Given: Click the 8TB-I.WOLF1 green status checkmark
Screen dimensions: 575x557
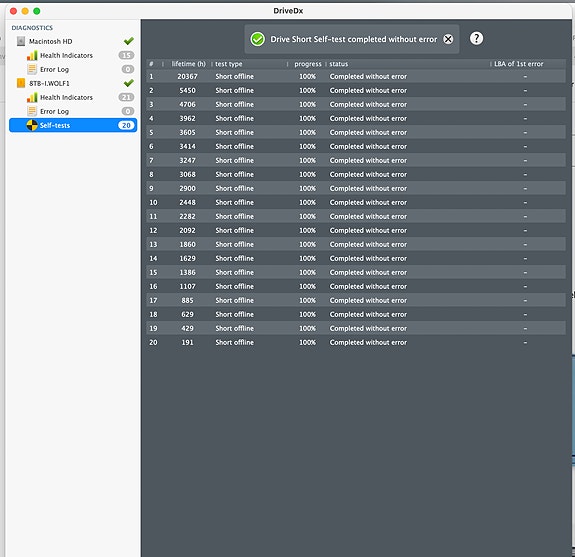Looking at the screenshot, I should [x=128, y=83].
